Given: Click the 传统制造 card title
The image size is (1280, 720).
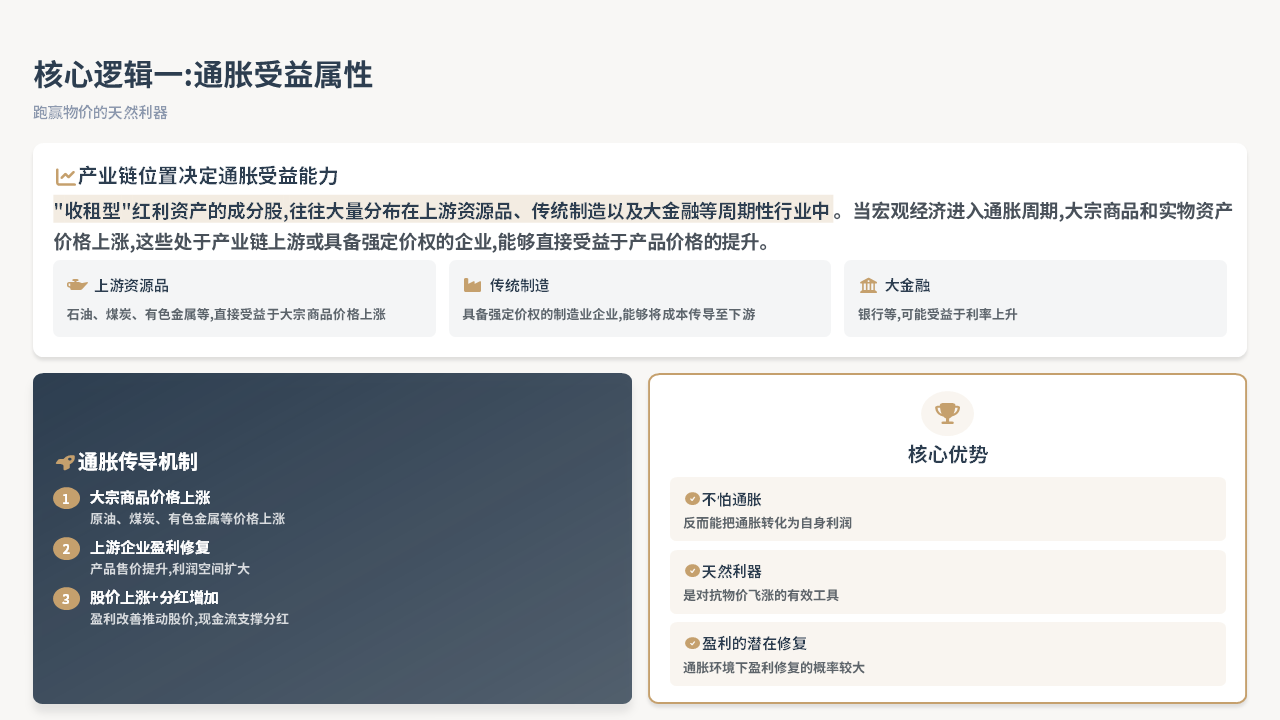Looking at the screenshot, I should tap(519, 286).
